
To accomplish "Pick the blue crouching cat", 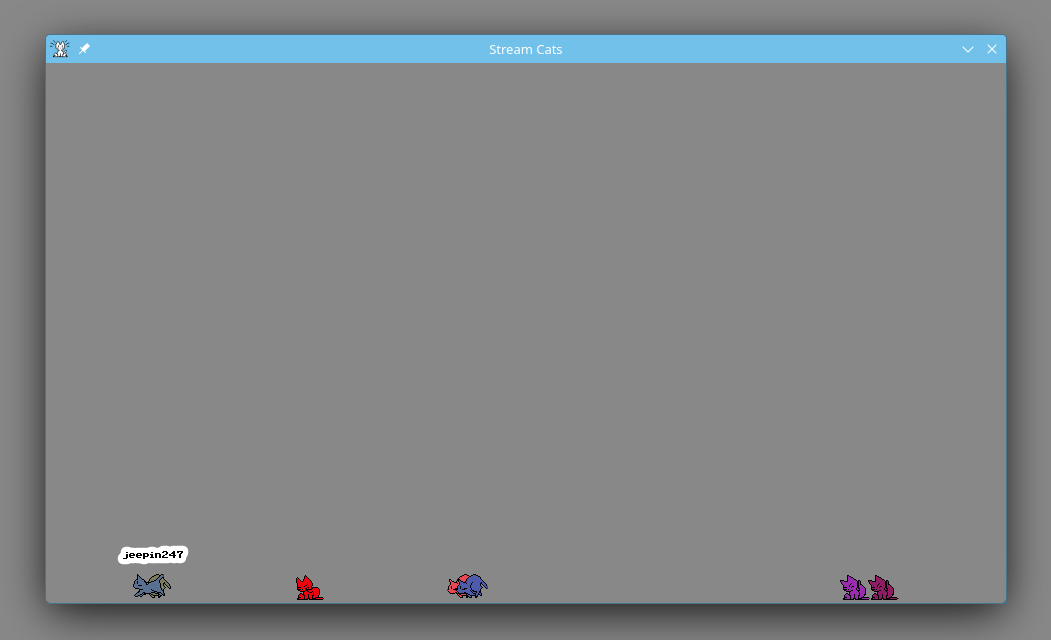I will tap(473, 585).
